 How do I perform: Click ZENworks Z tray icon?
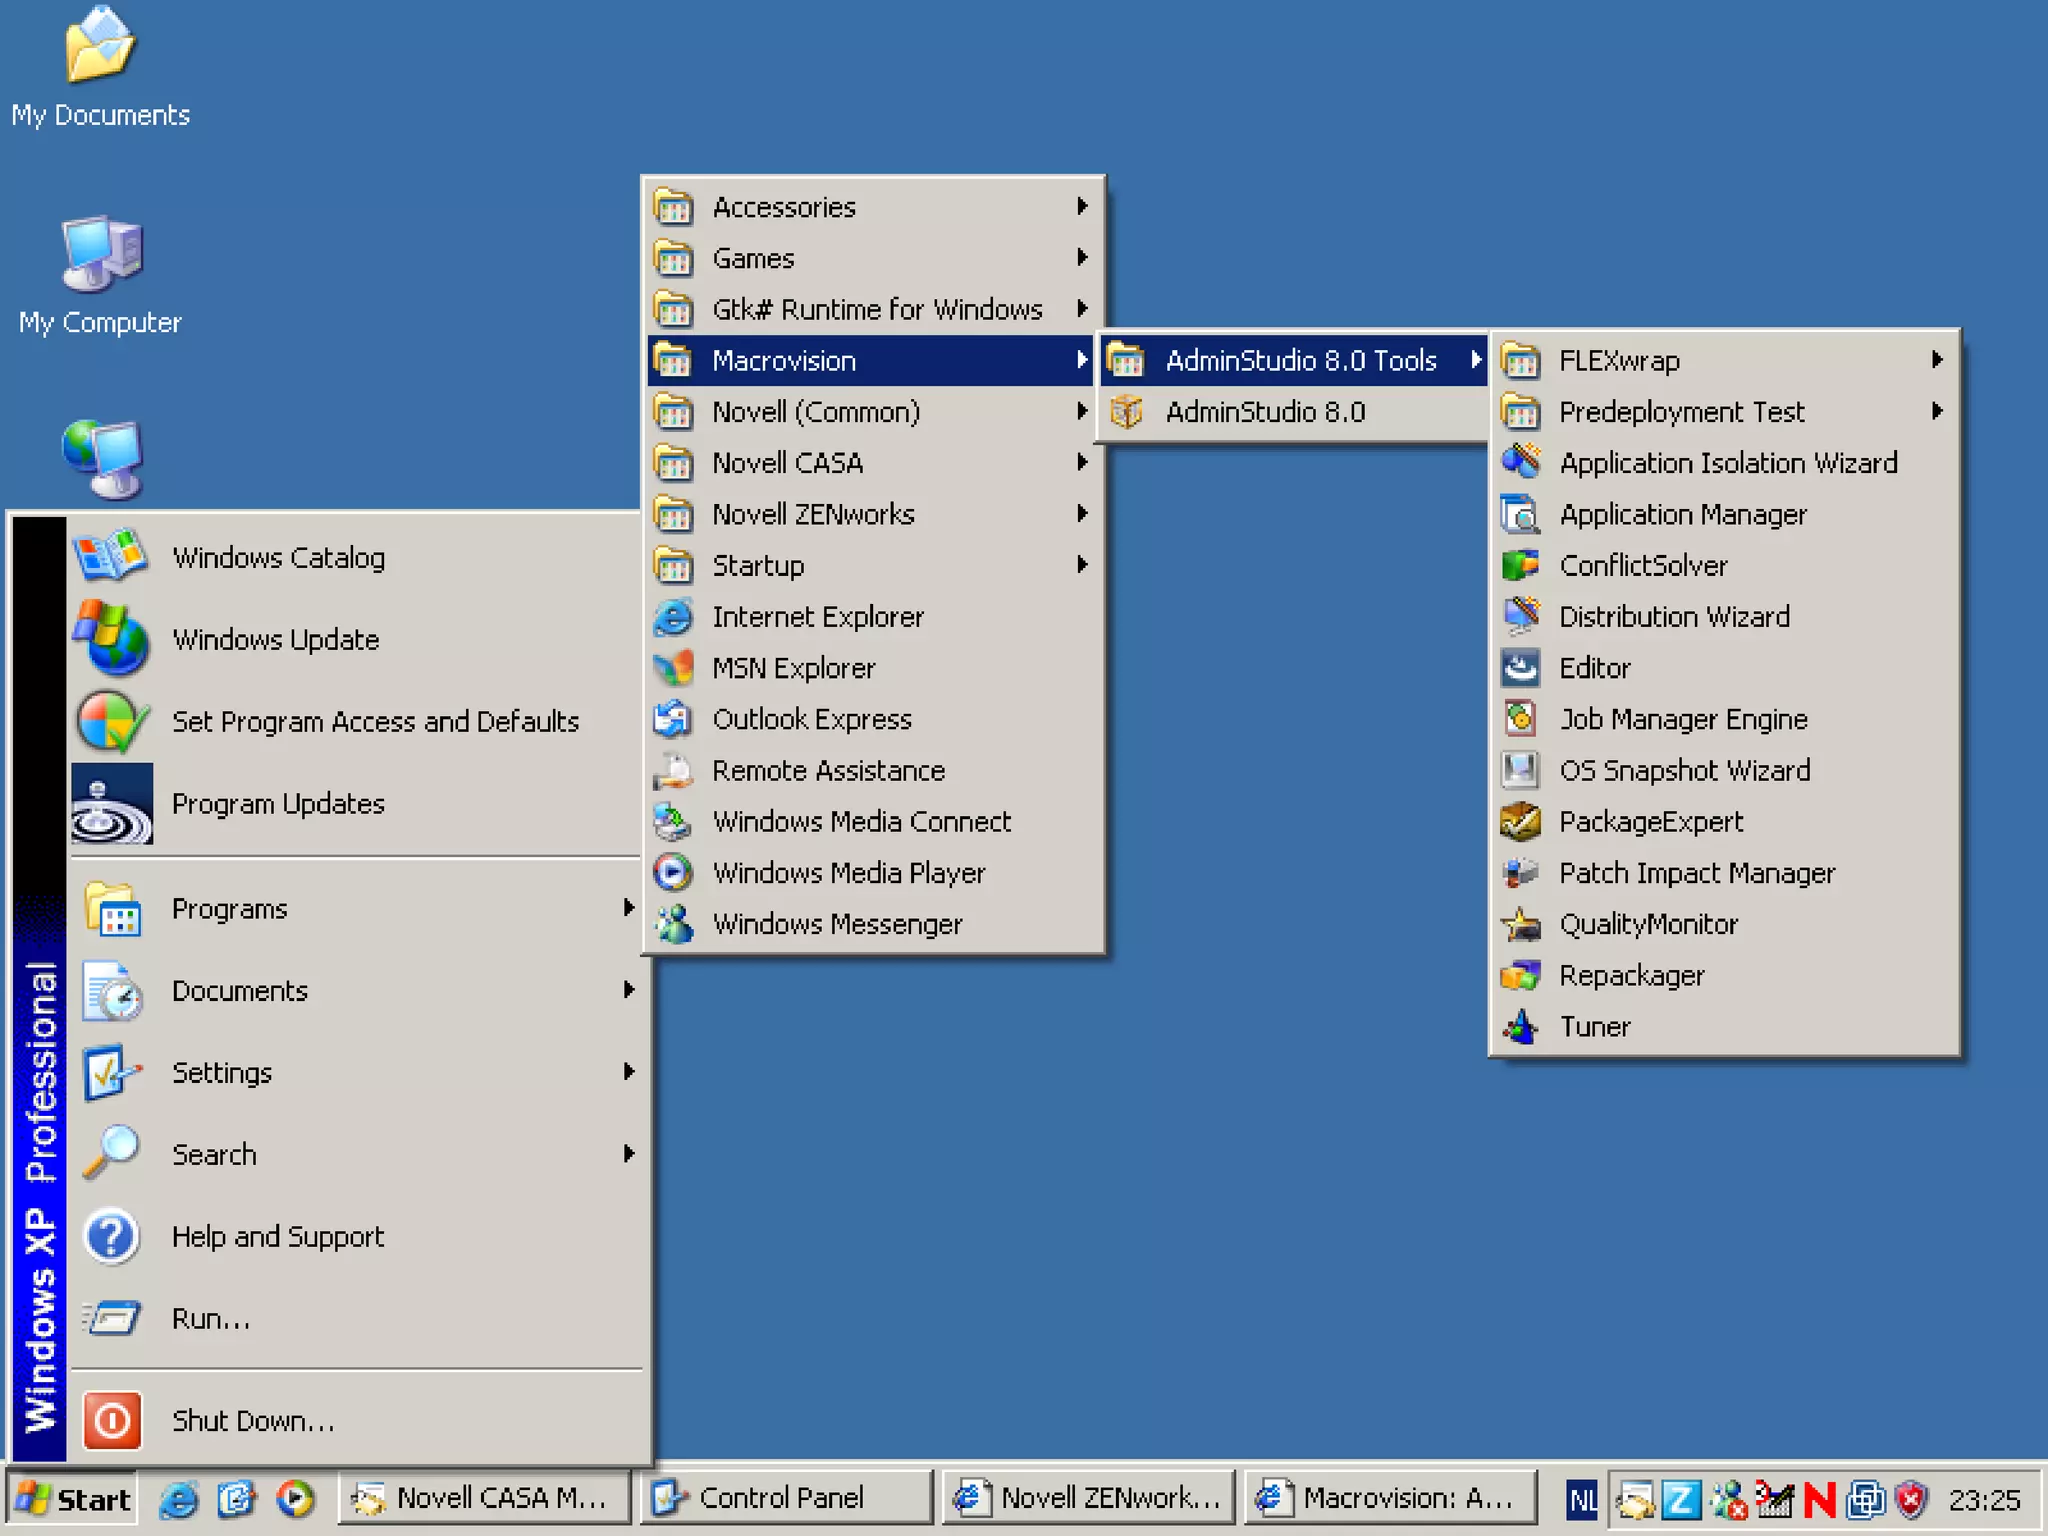point(1680,1498)
